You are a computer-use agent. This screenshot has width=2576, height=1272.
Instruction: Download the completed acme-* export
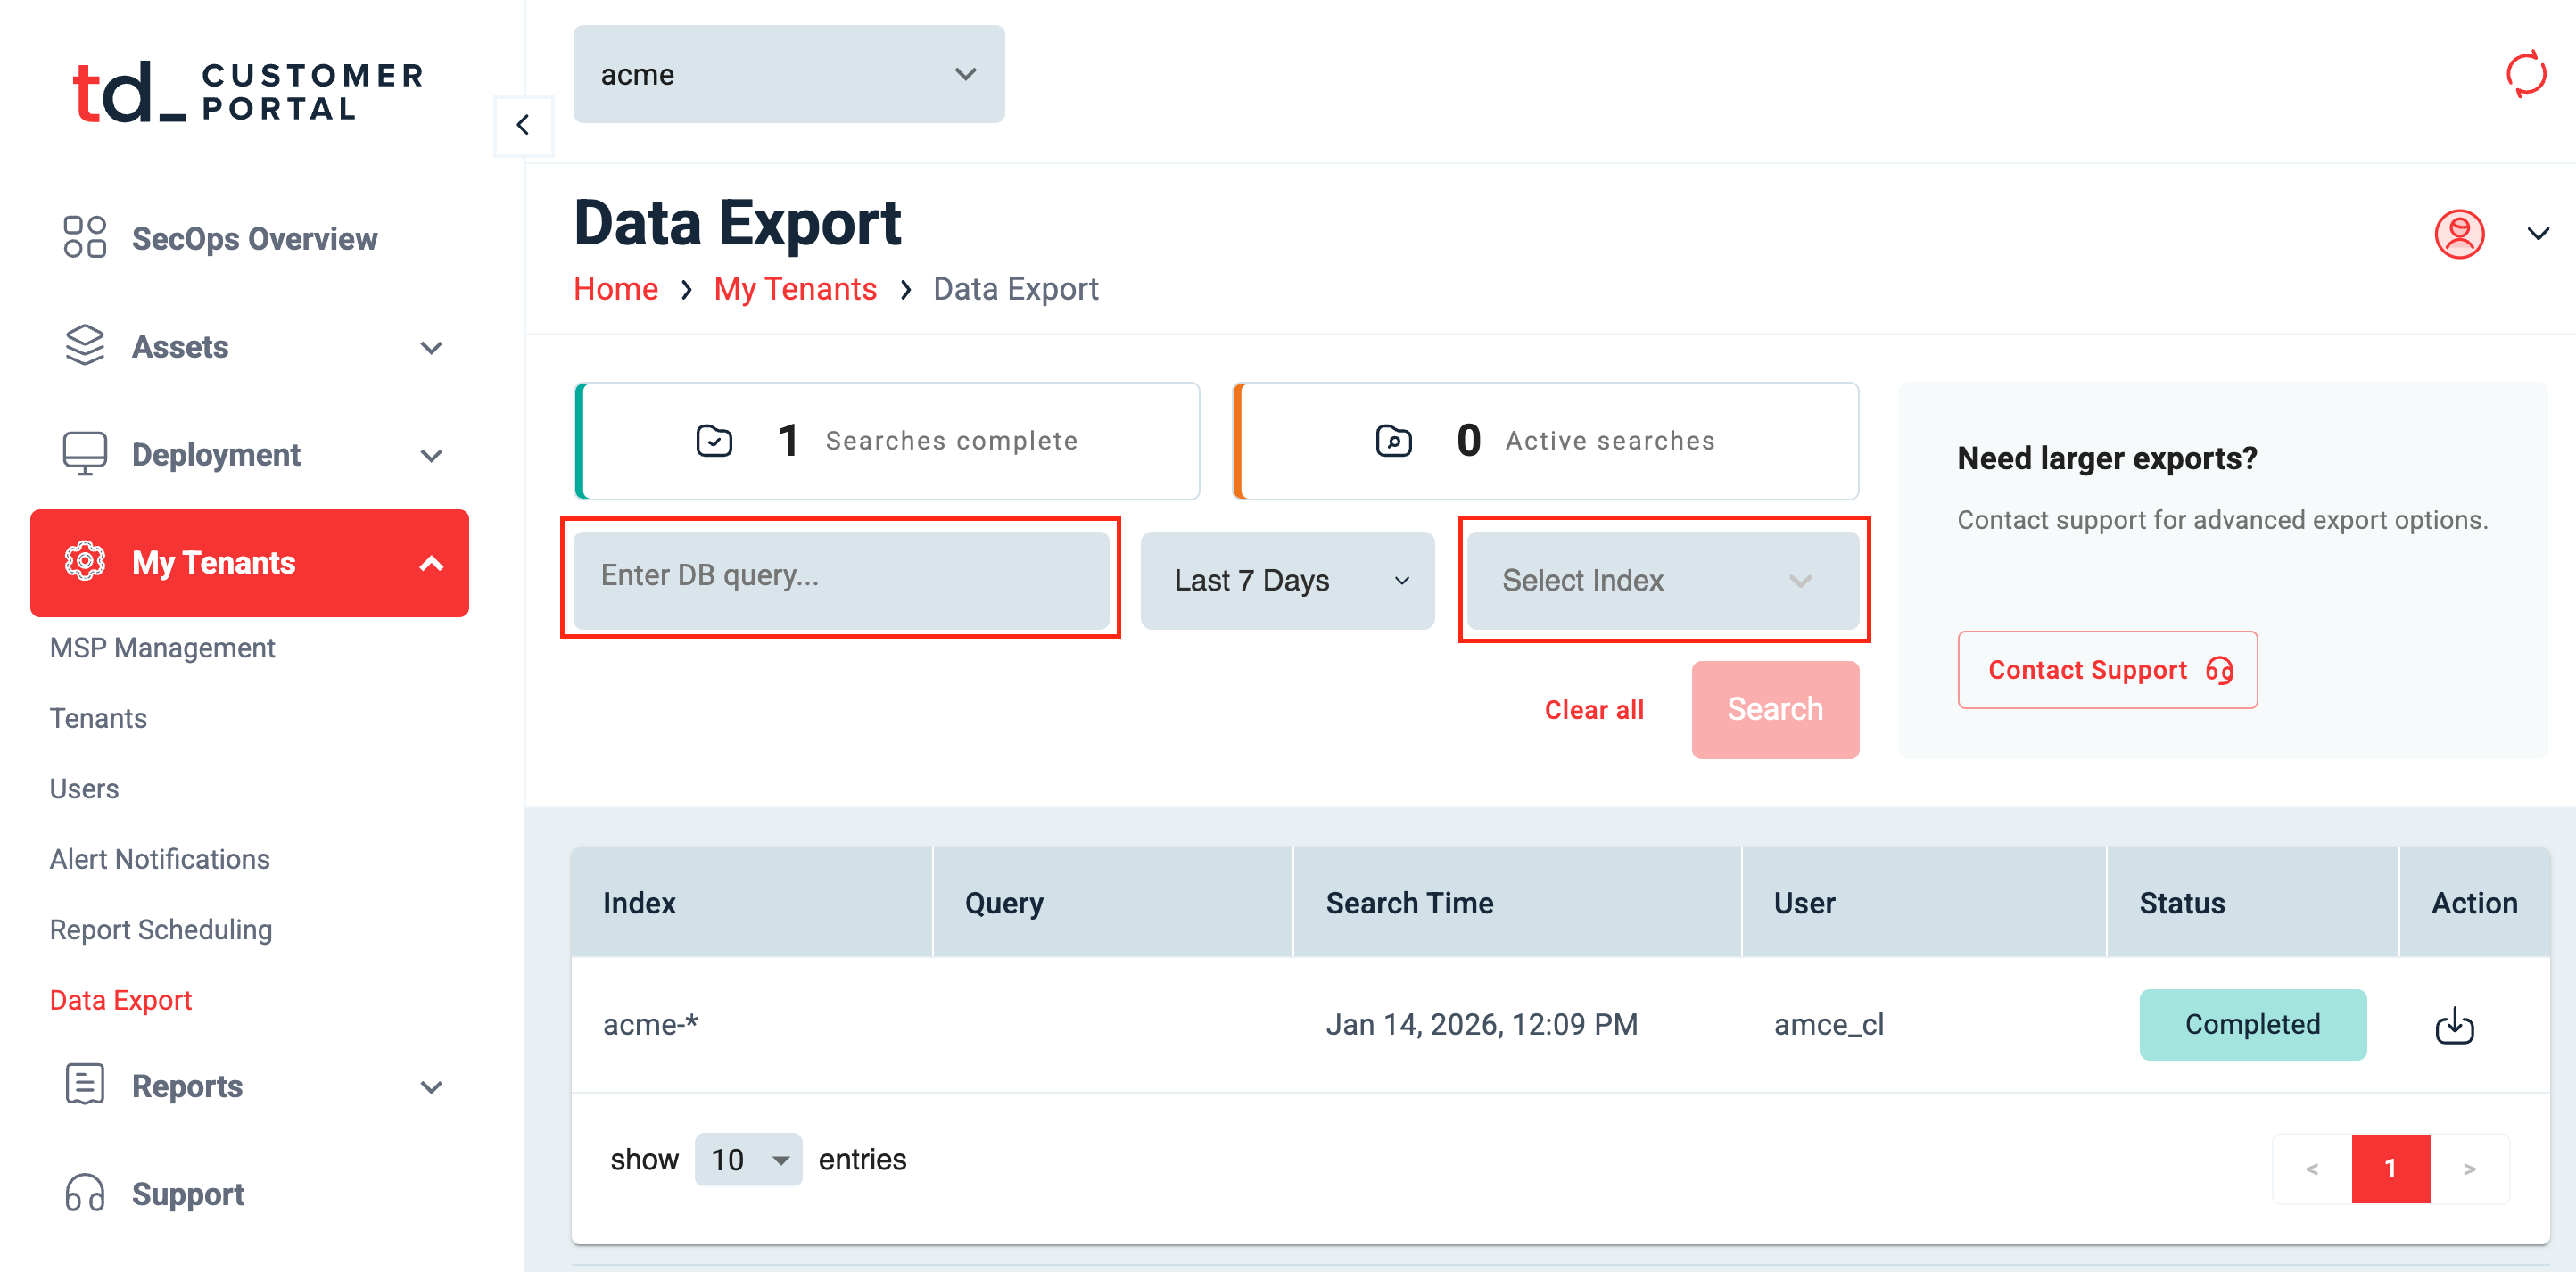click(2453, 1025)
